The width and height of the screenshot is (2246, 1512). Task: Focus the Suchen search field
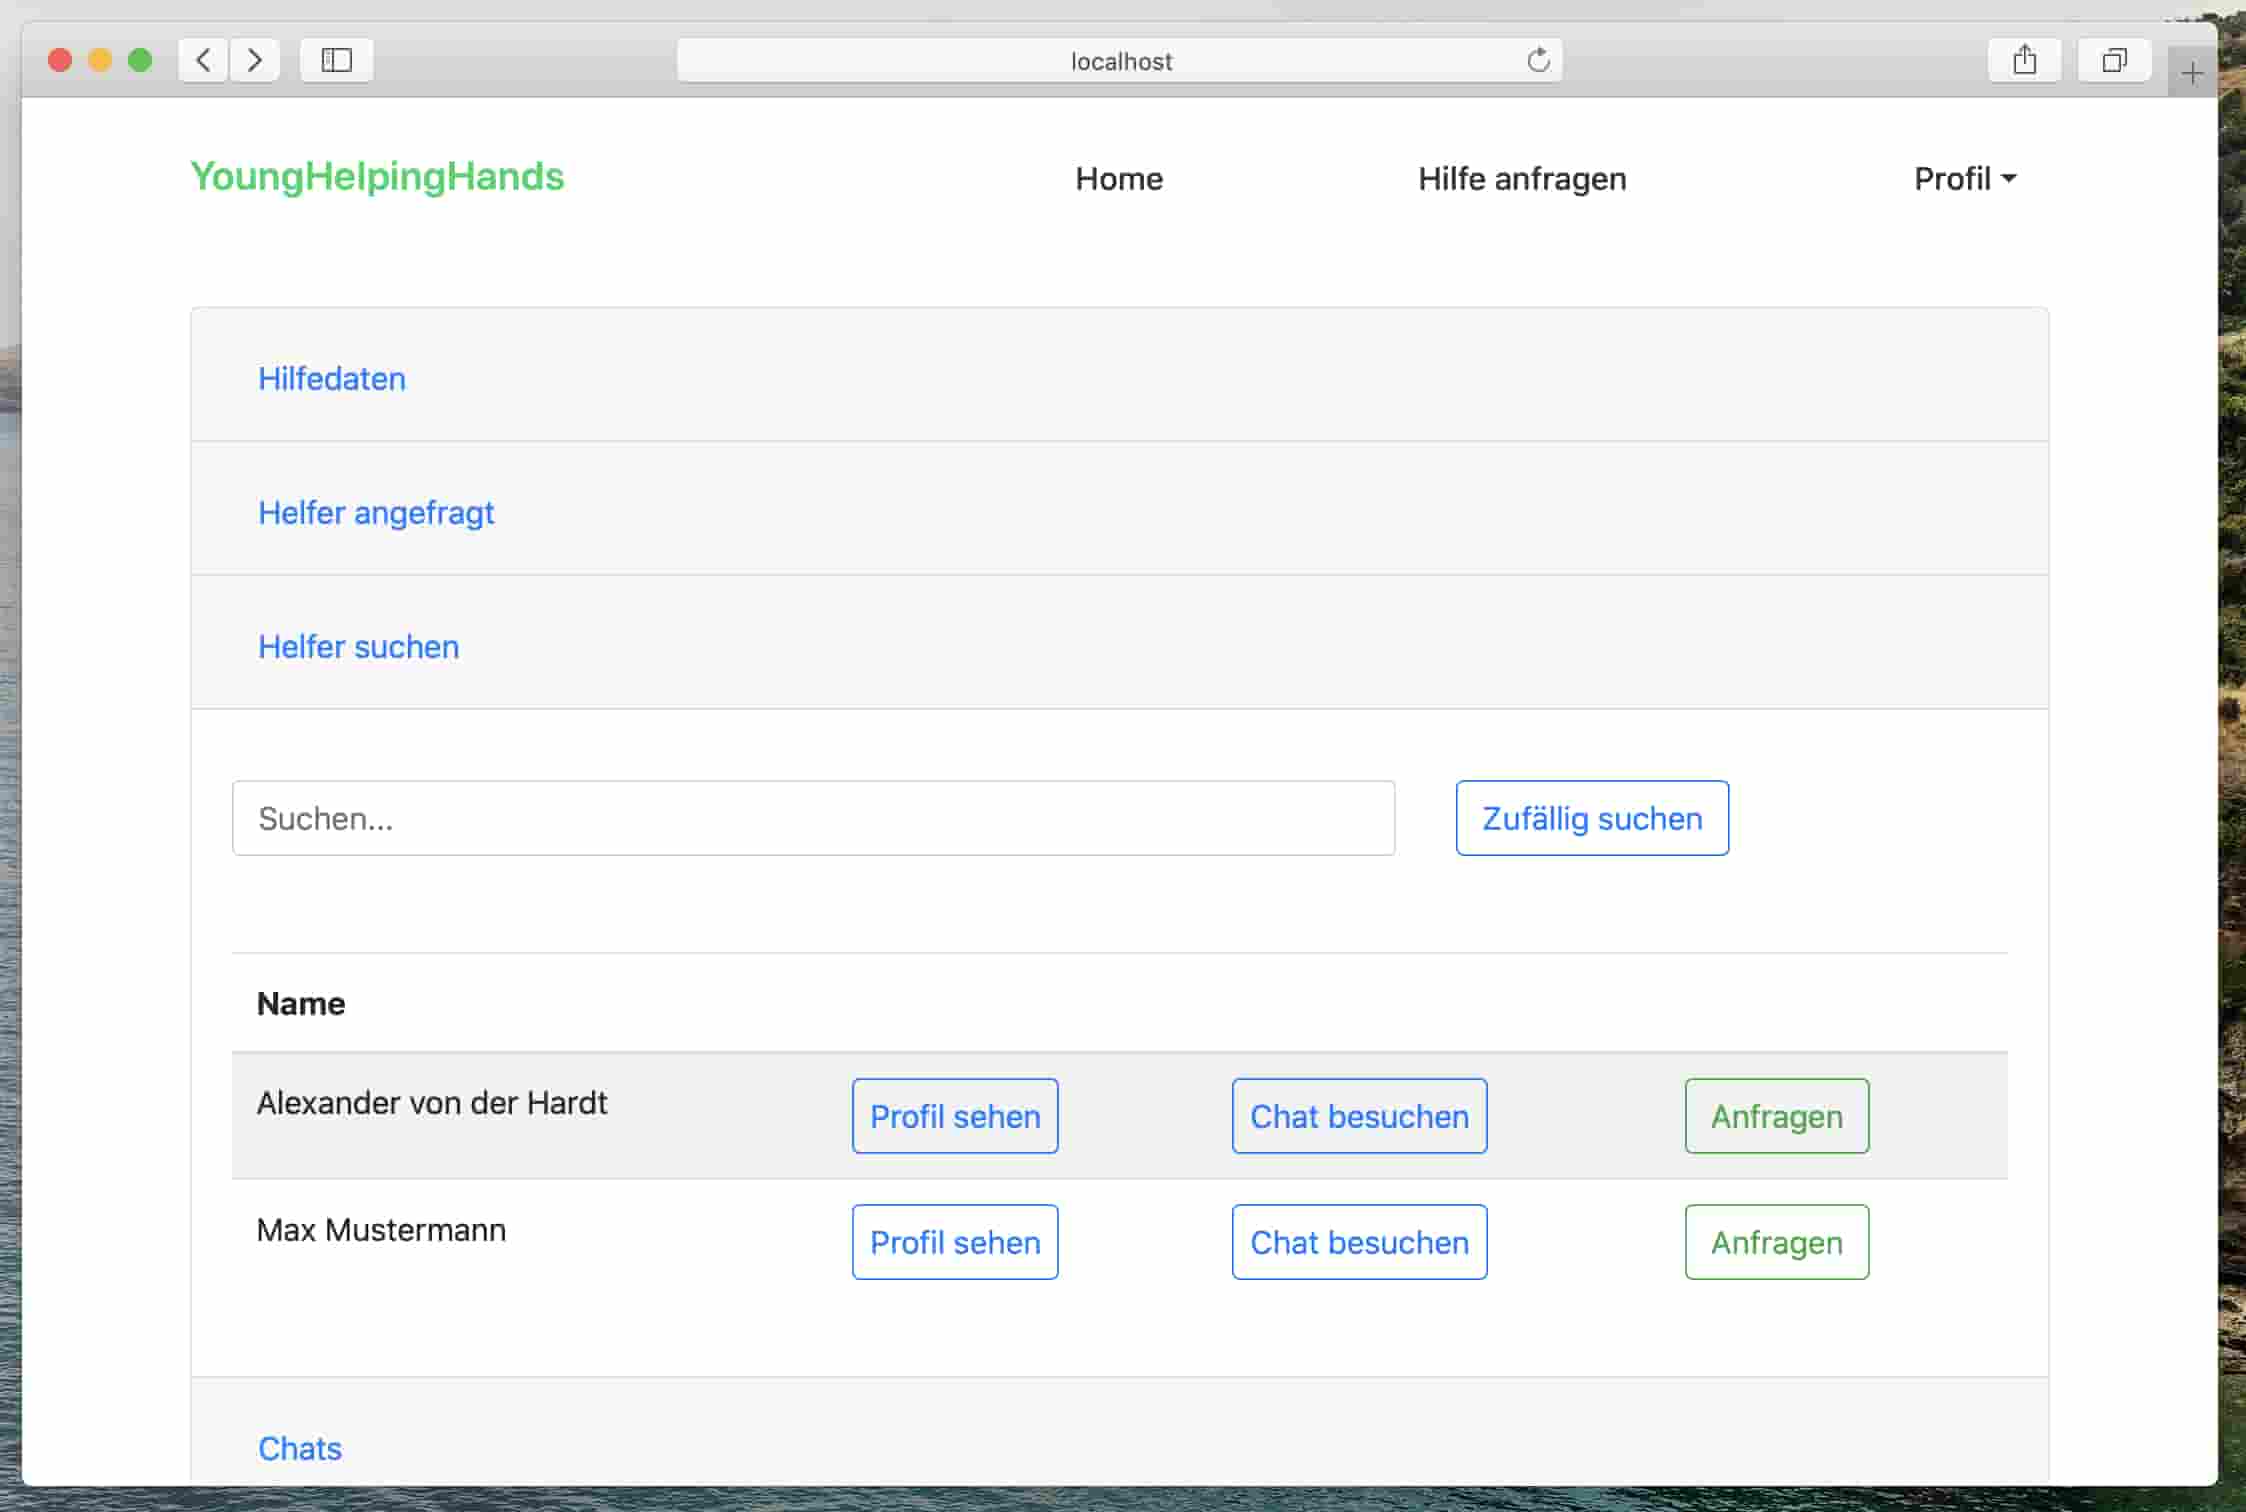pos(812,818)
